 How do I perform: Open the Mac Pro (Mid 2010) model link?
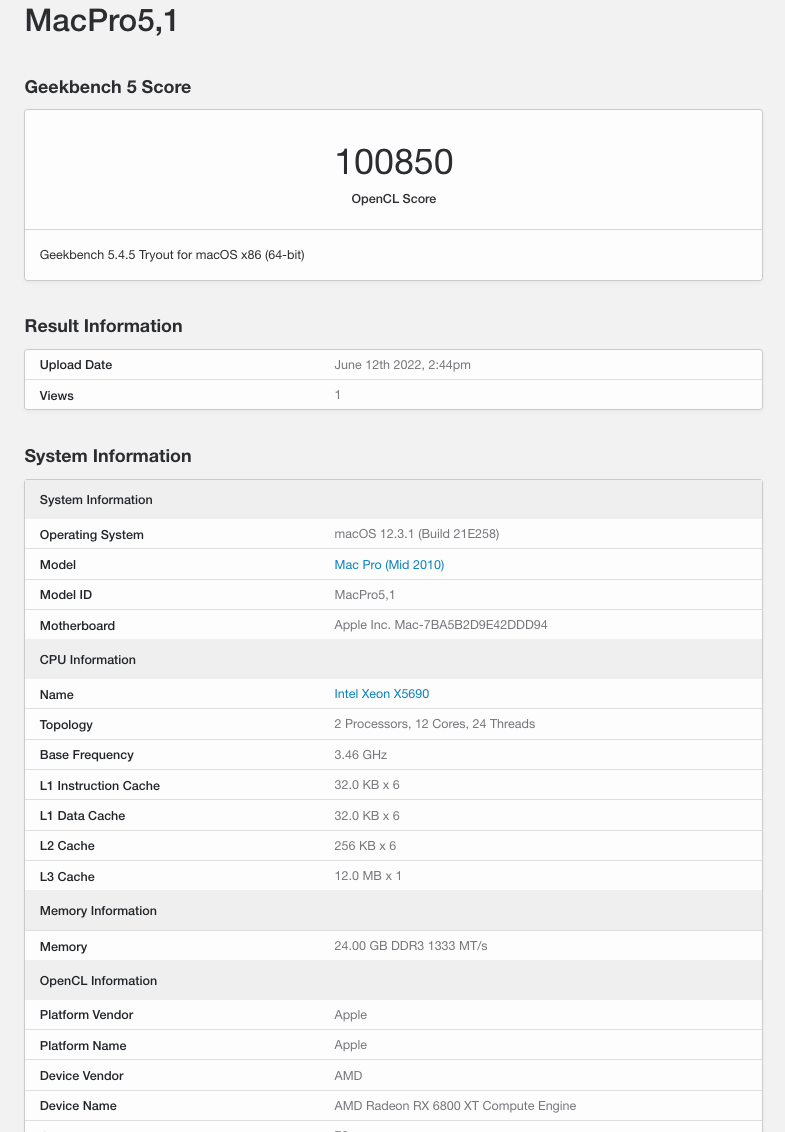[x=389, y=565]
